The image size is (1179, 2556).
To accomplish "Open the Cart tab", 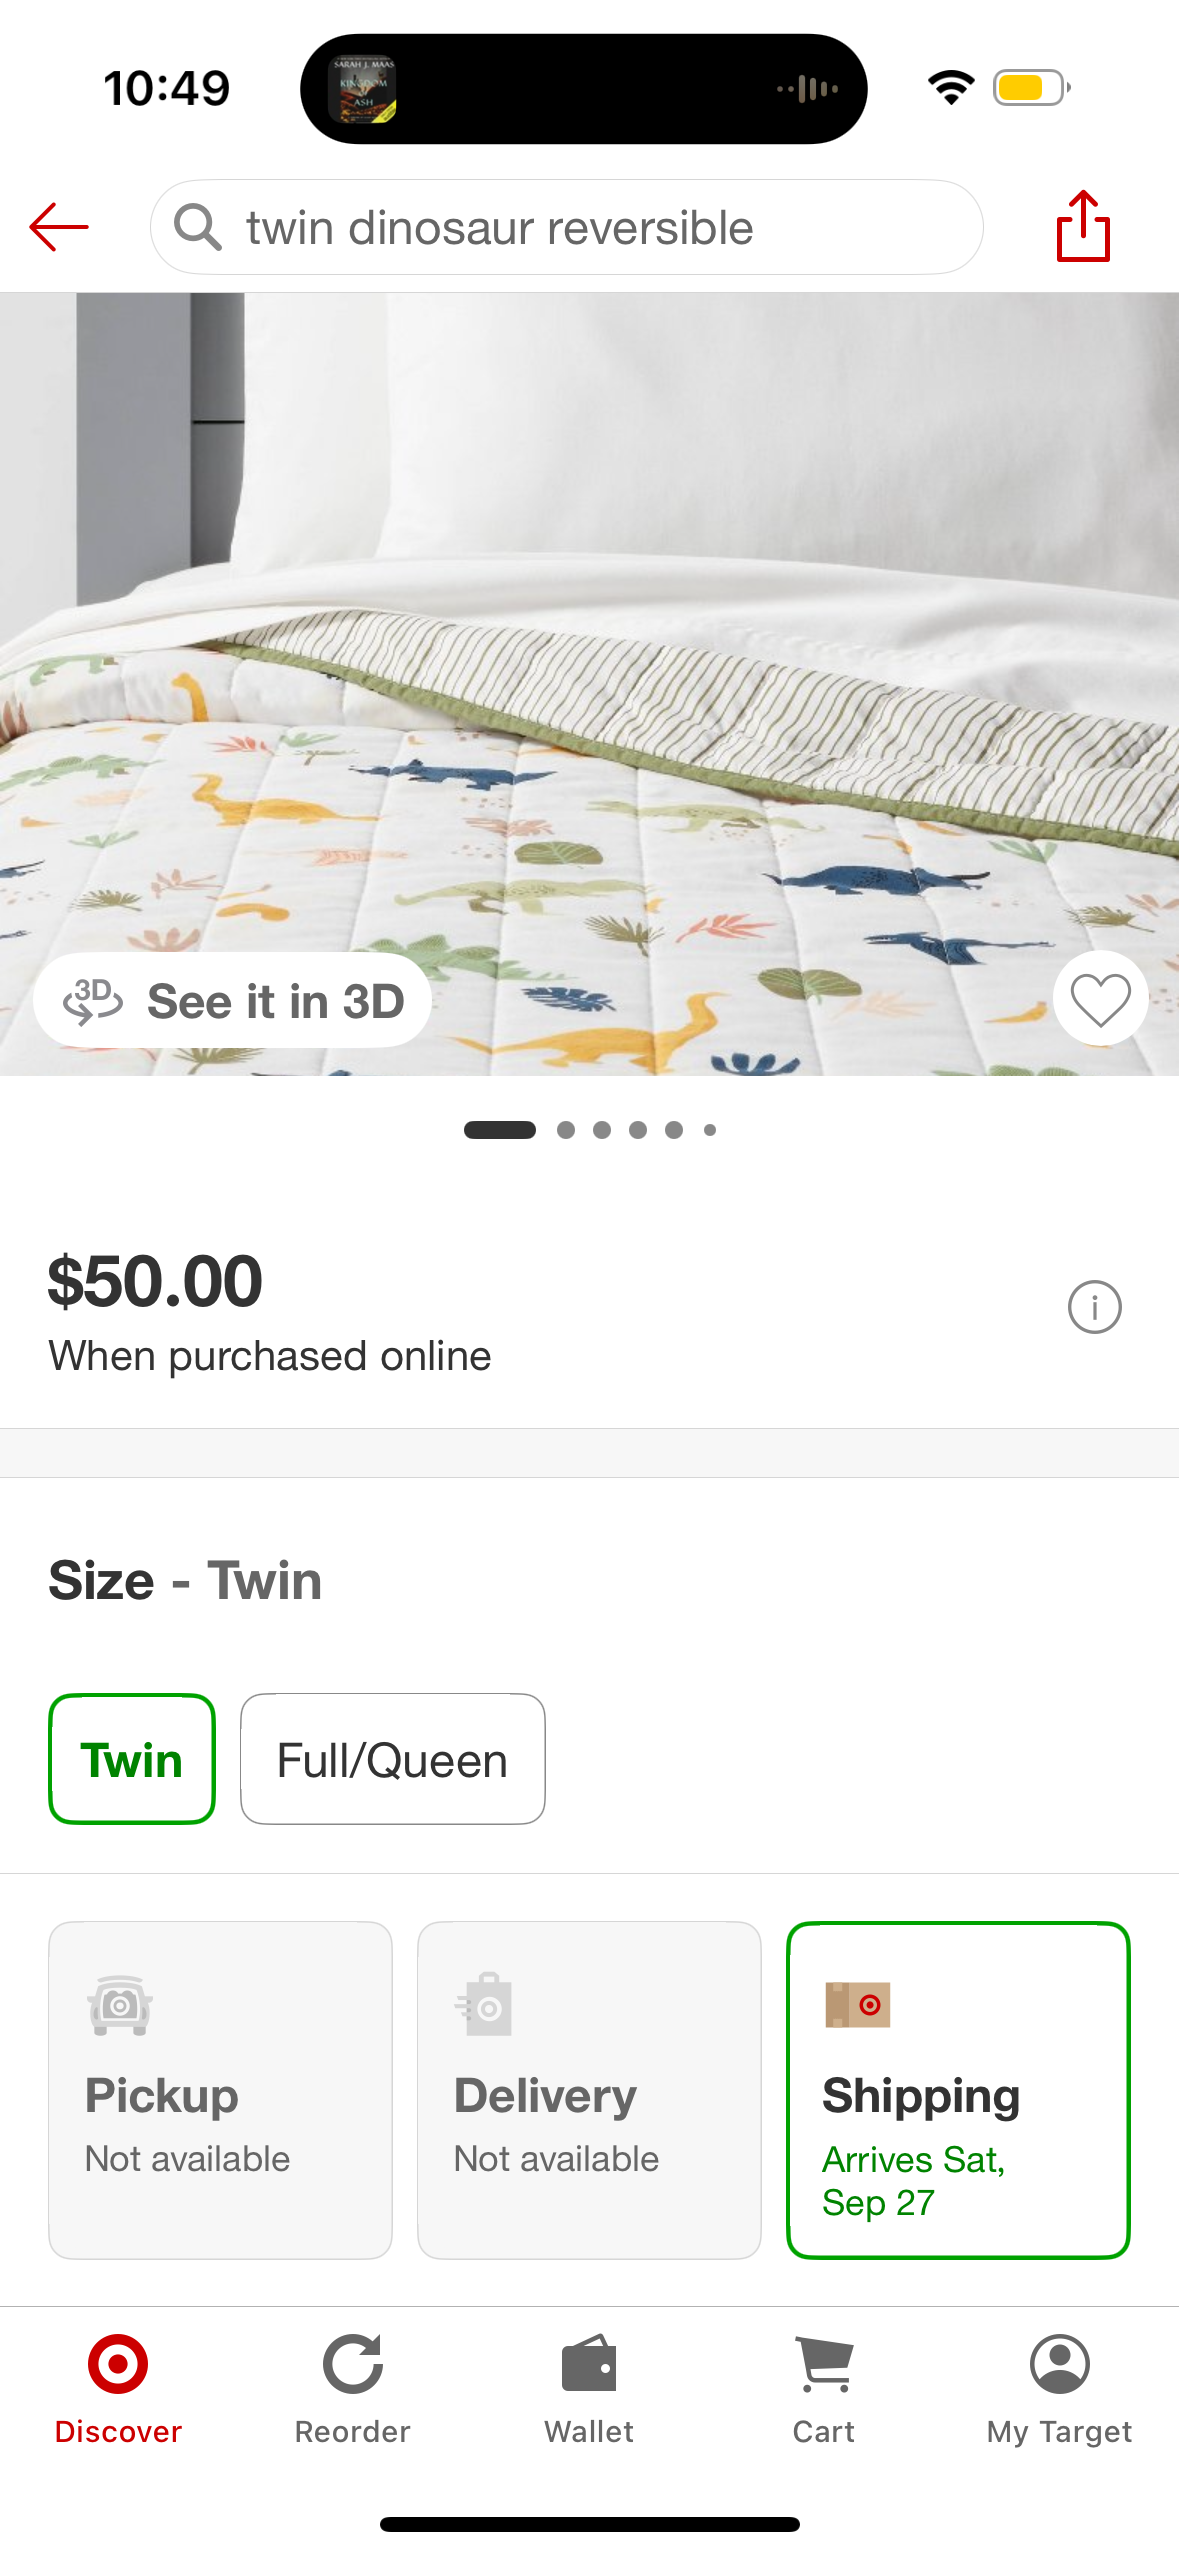I will [824, 2388].
